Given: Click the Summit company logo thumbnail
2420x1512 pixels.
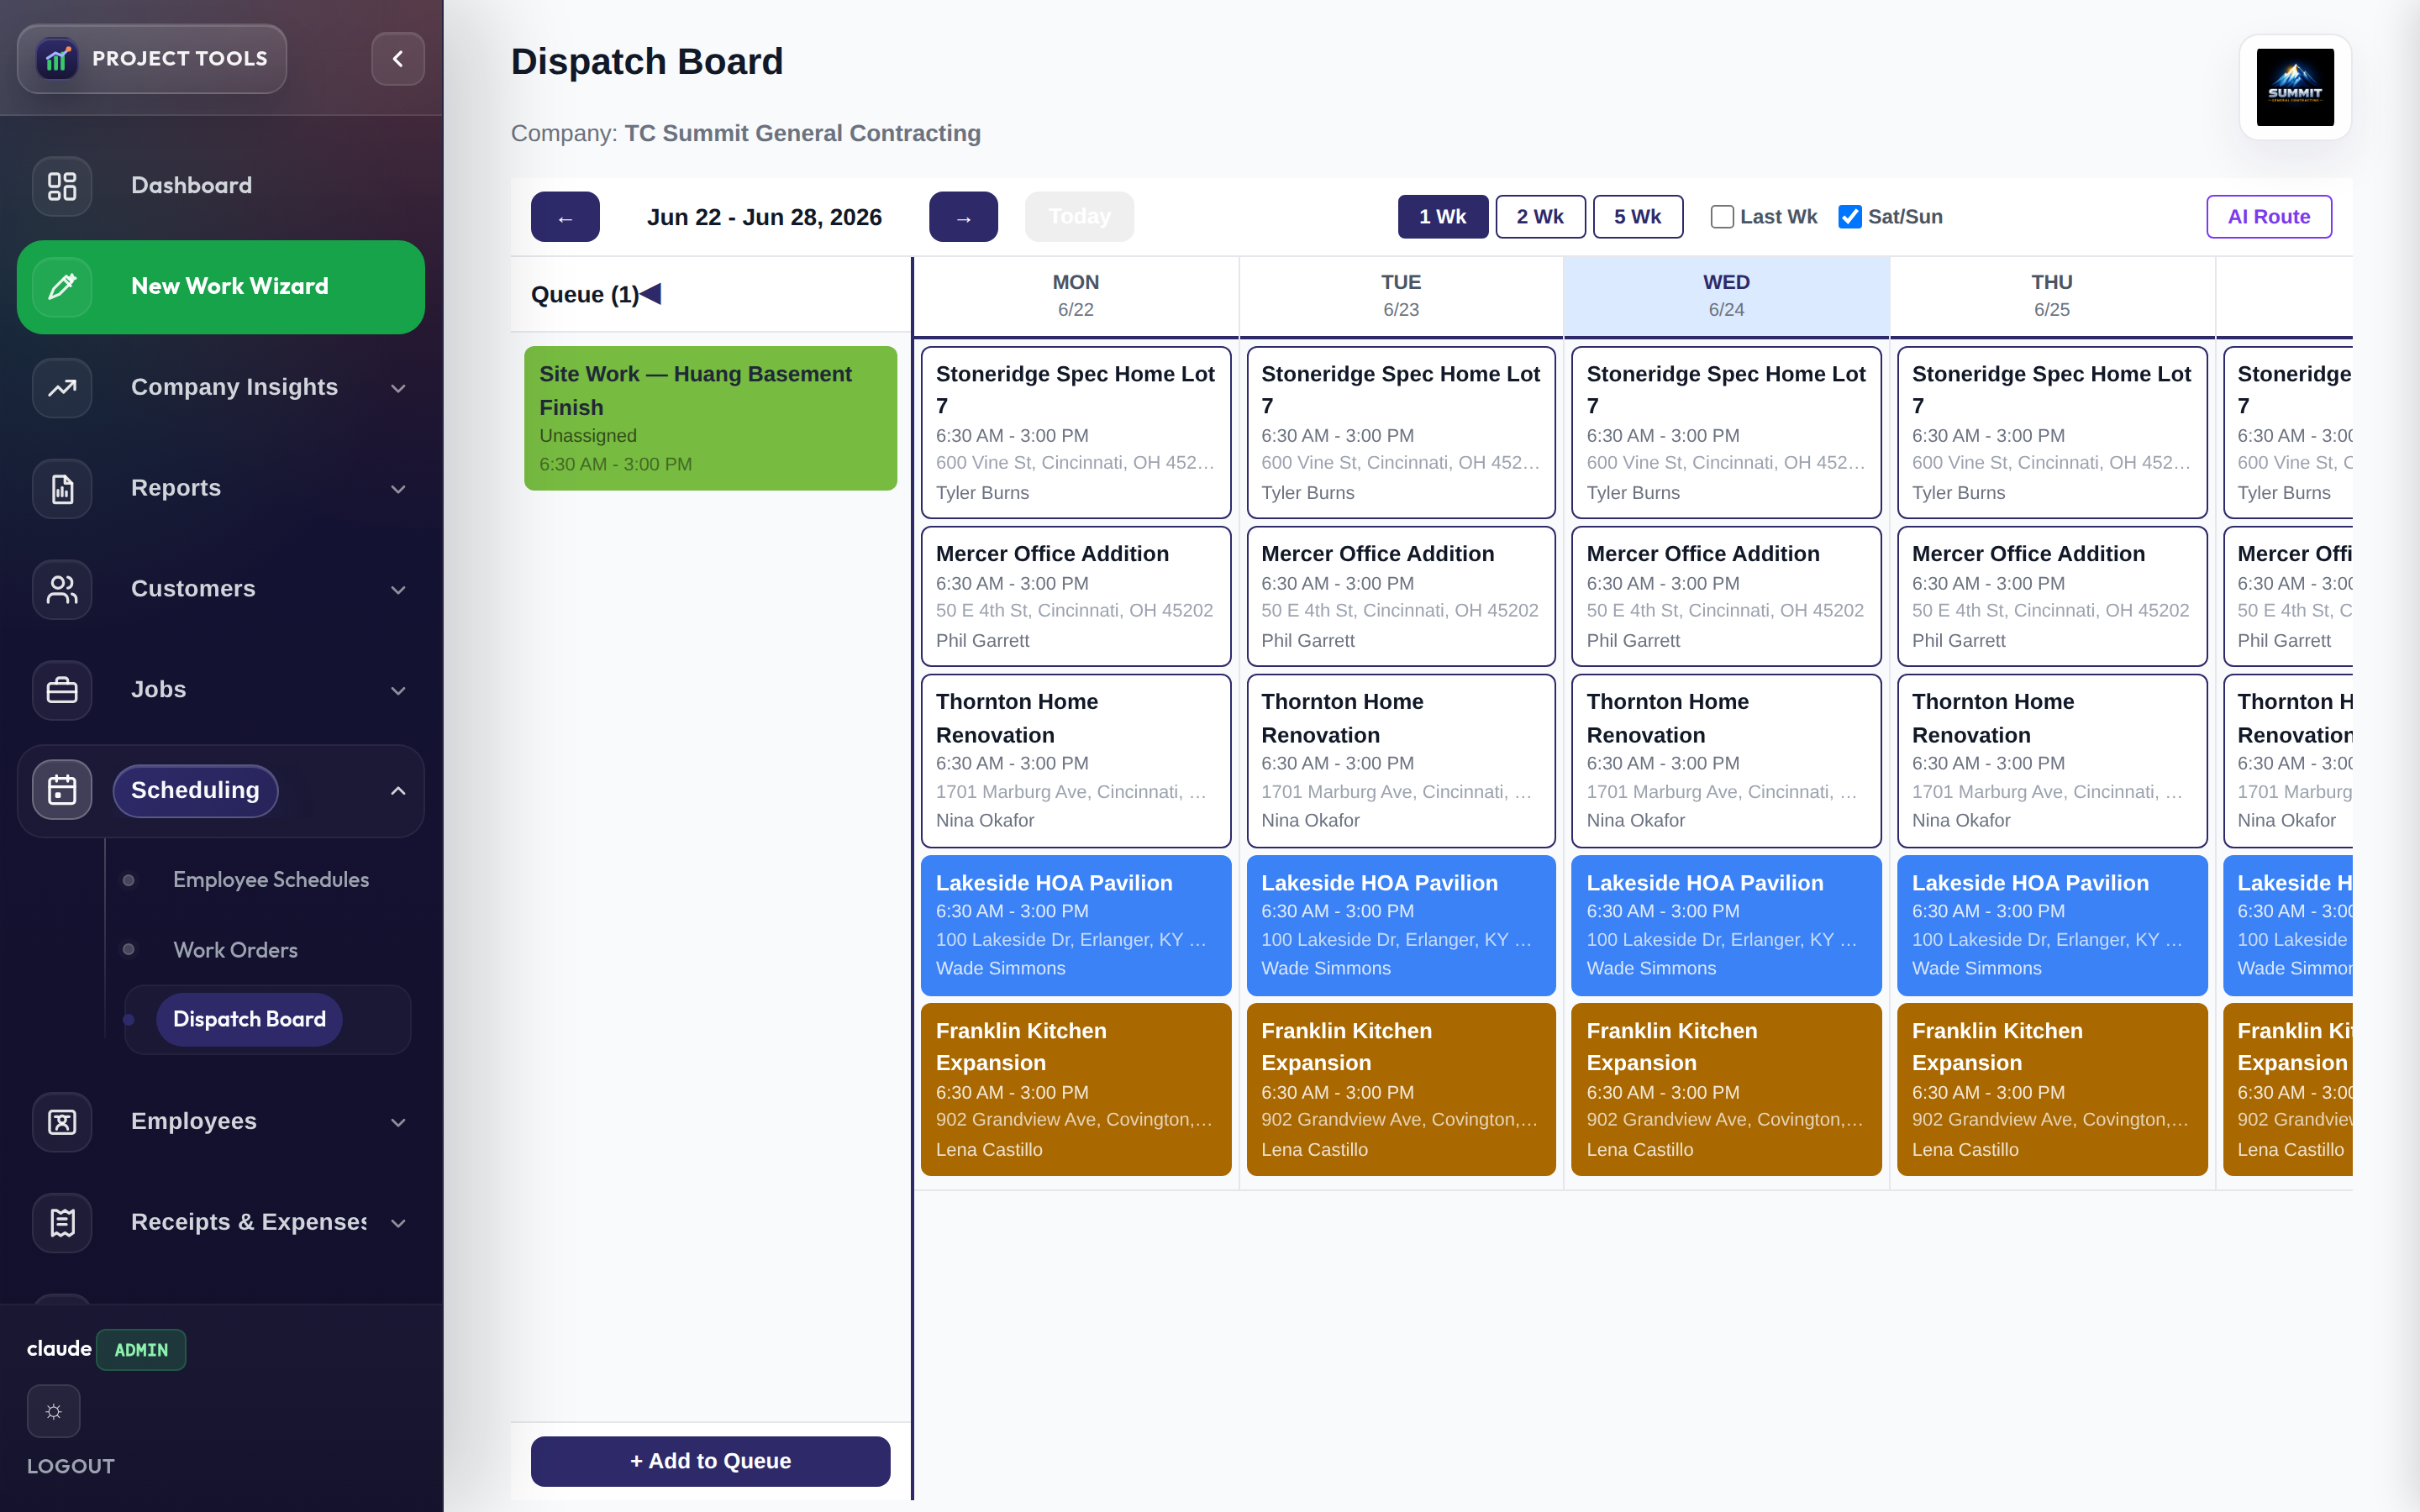Looking at the screenshot, I should coord(2295,87).
